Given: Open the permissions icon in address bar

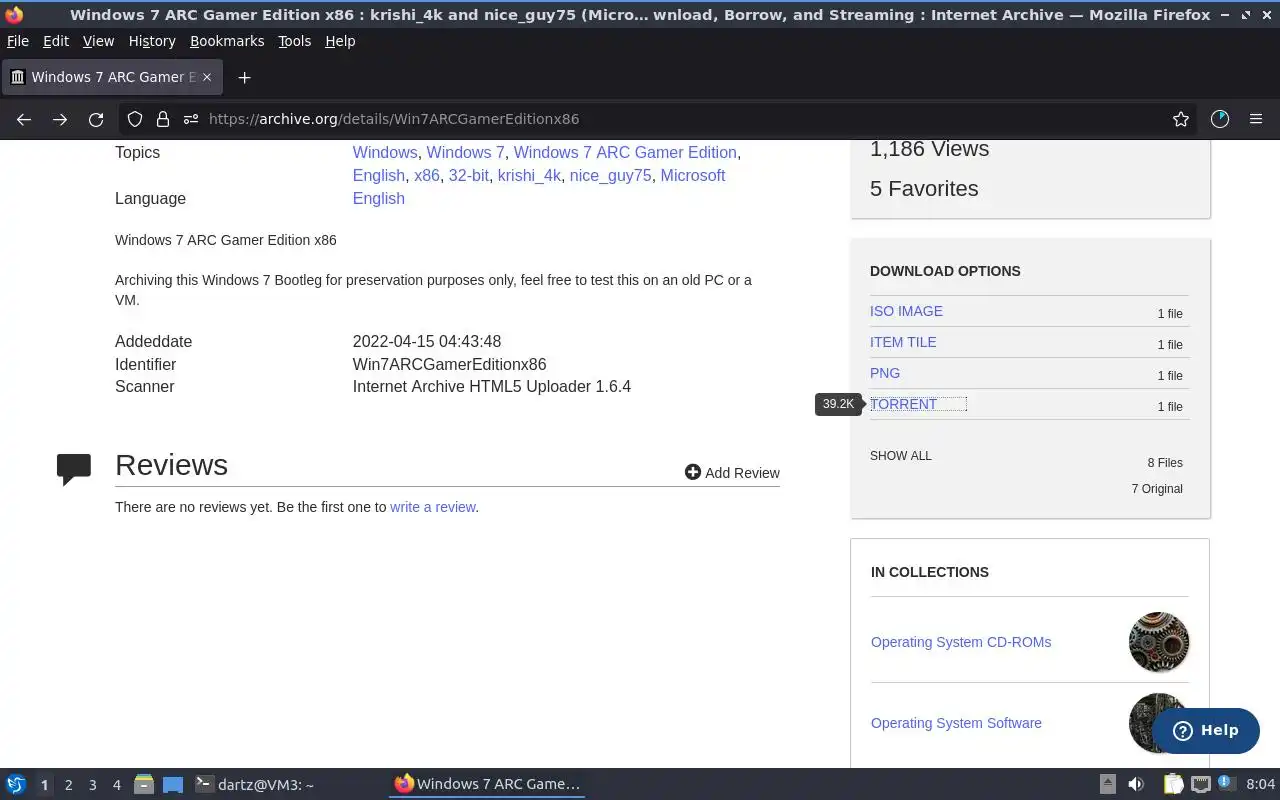Looking at the screenshot, I should tap(190, 119).
